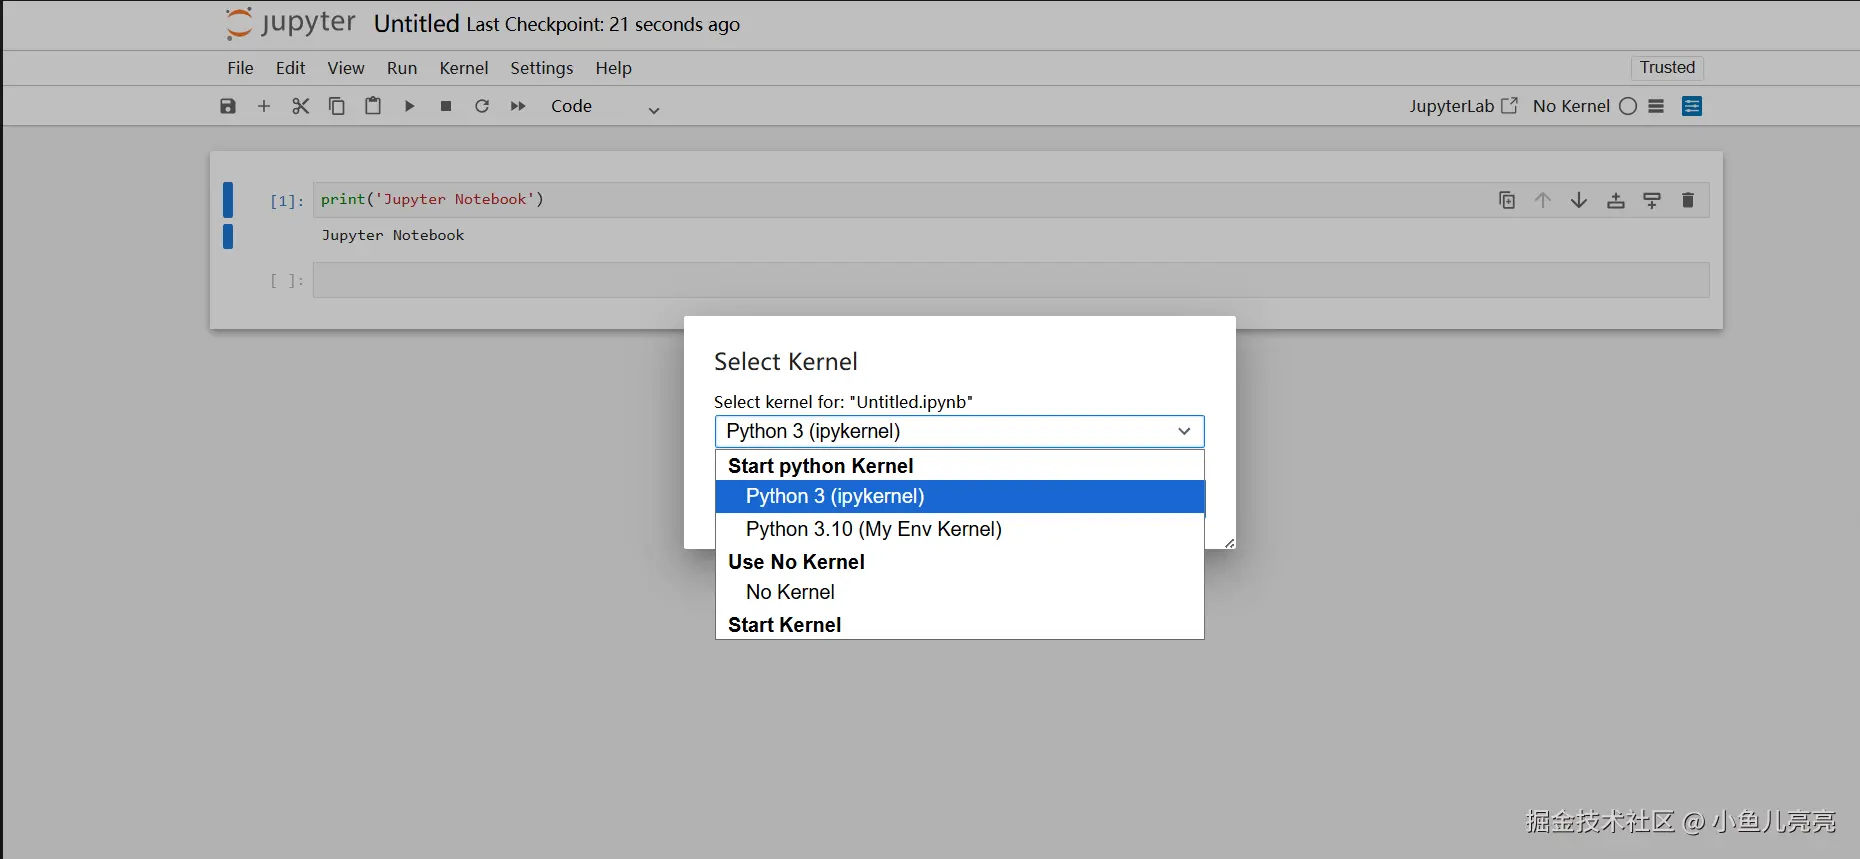
Task: Click the Start Kernel group header
Action: (x=784, y=625)
